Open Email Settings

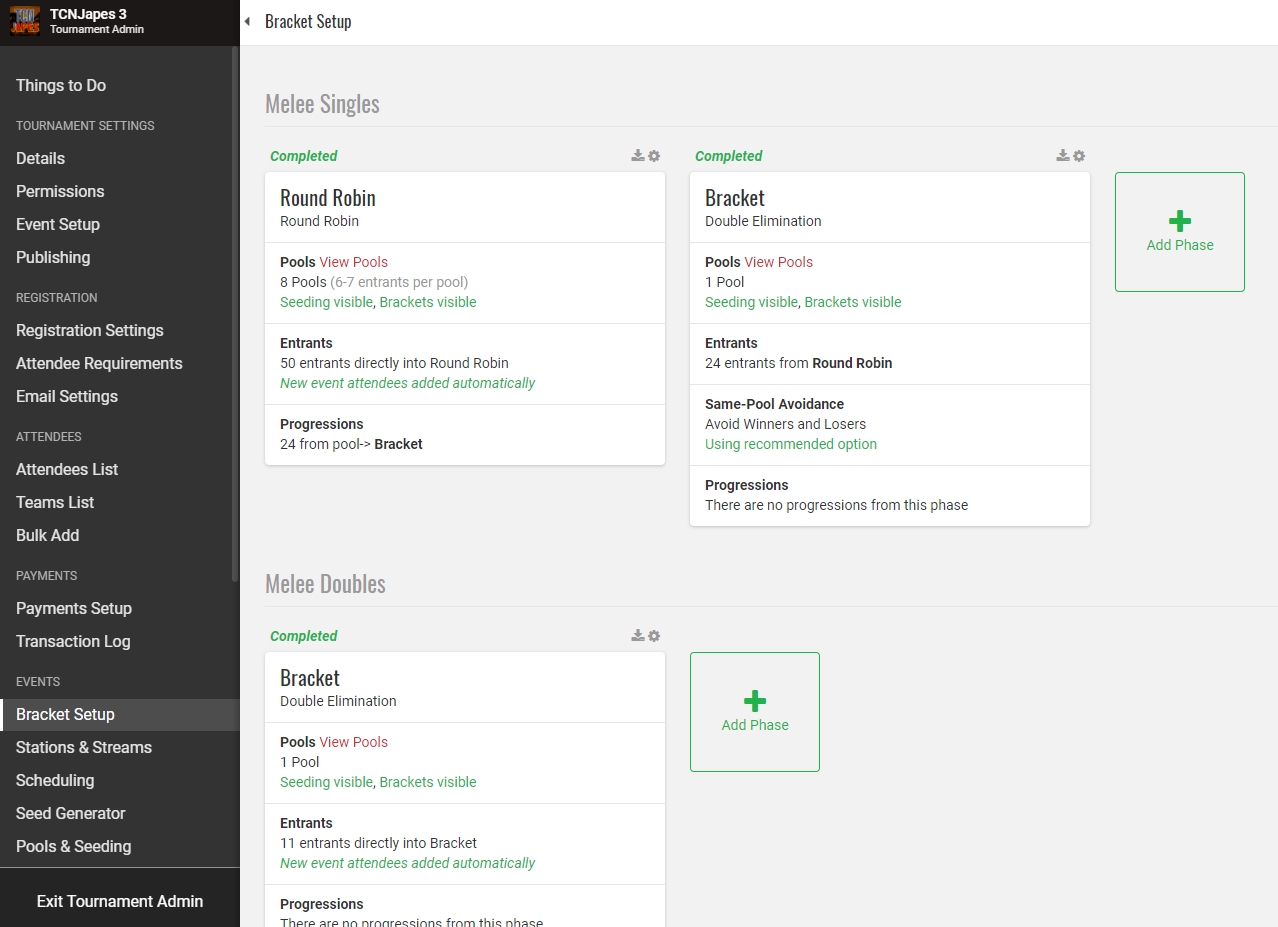(x=67, y=396)
